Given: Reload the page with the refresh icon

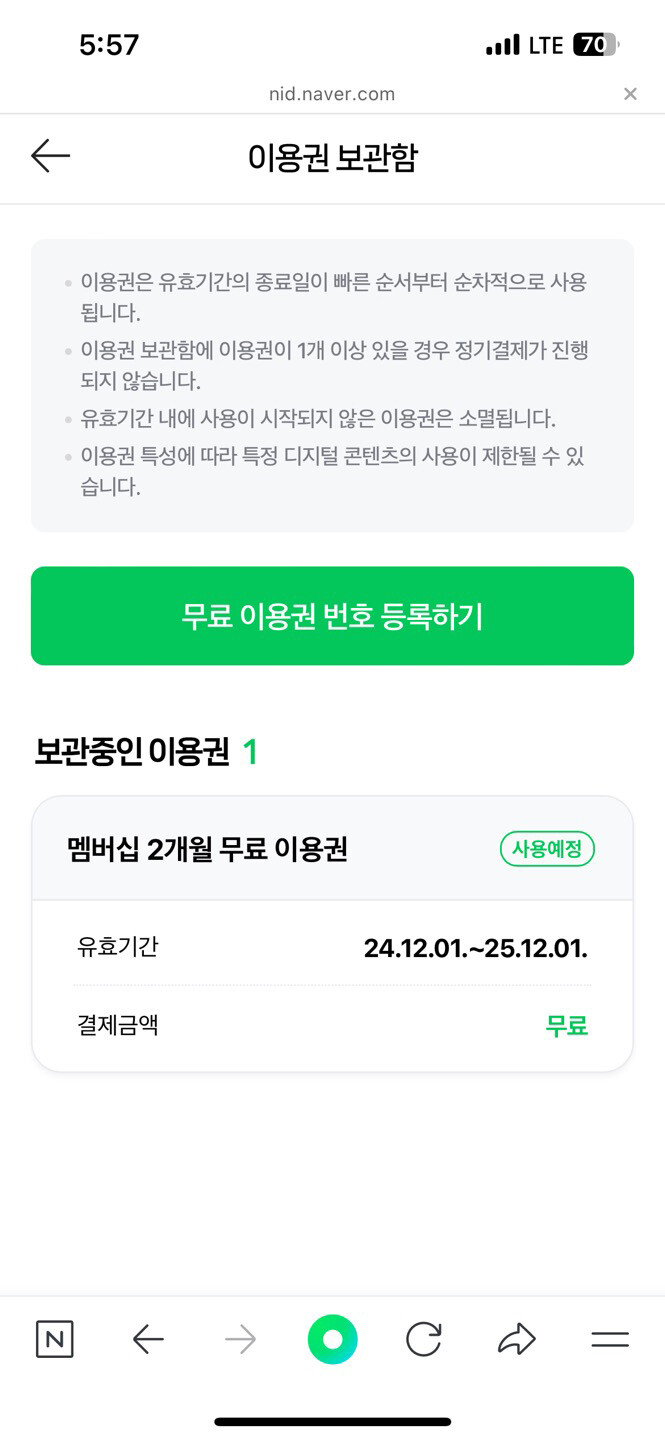Looking at the screenshot, I should (424, 1340).
